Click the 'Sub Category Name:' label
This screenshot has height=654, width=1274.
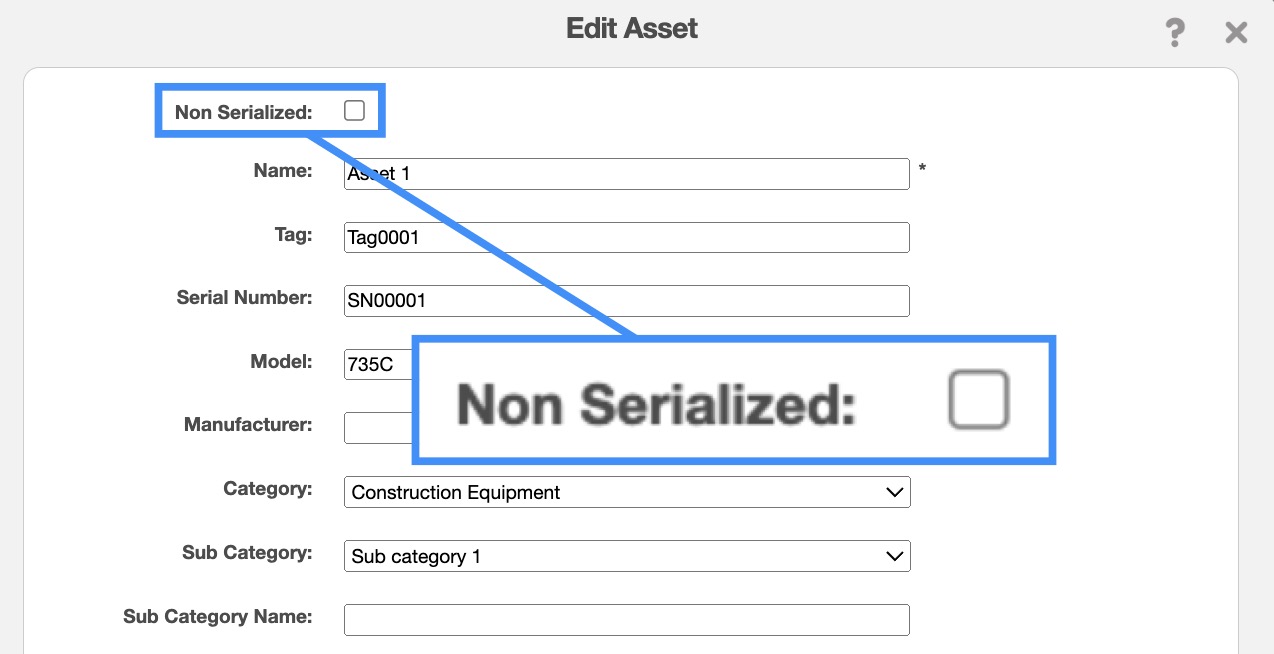point(217,616)
